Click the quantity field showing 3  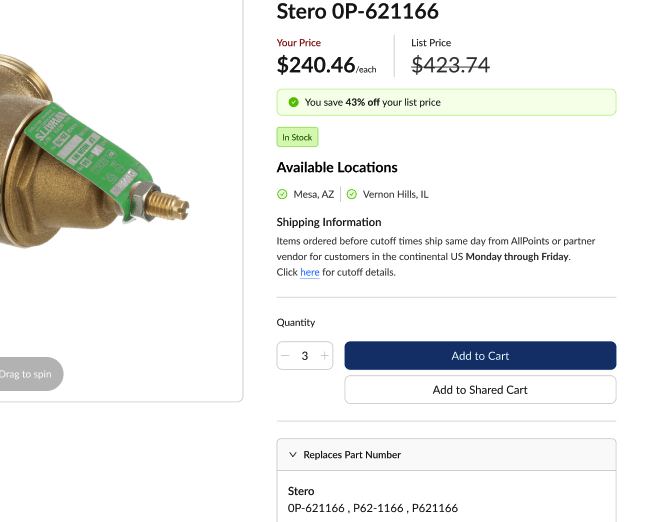(305, 356)
